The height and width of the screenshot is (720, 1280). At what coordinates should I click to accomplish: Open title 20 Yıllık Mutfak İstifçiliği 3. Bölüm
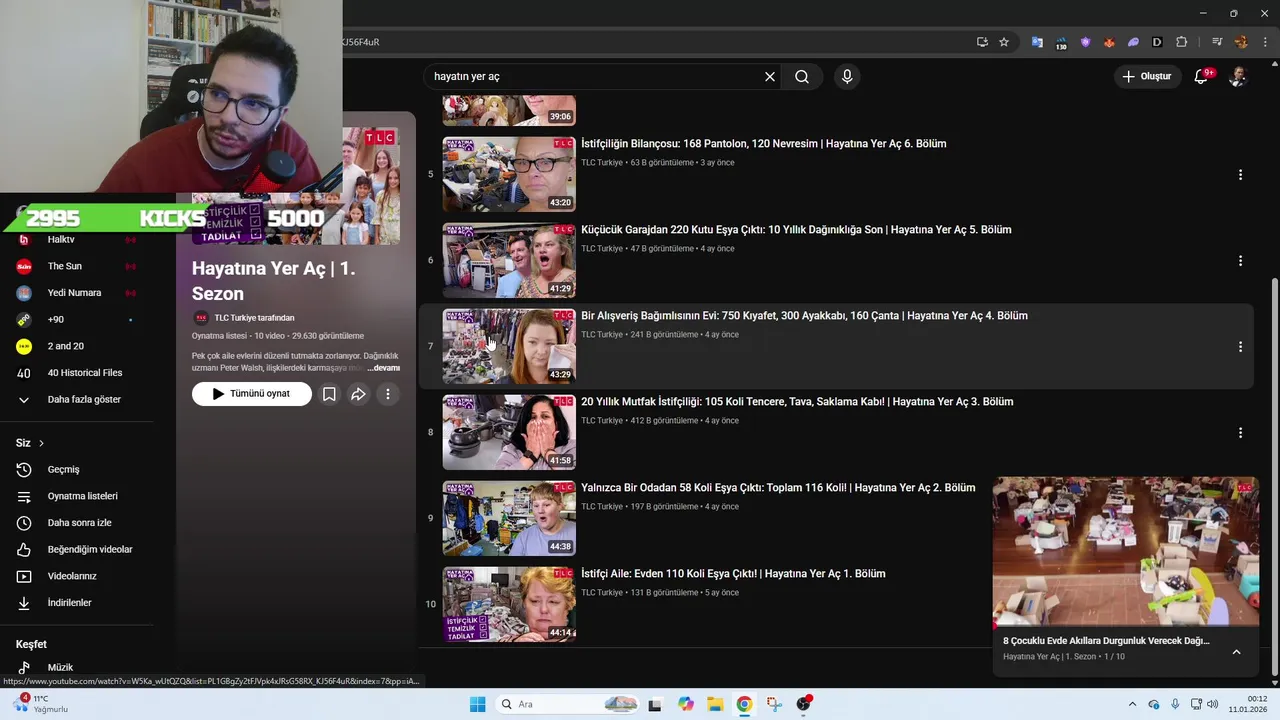click(x=797, y=402)
